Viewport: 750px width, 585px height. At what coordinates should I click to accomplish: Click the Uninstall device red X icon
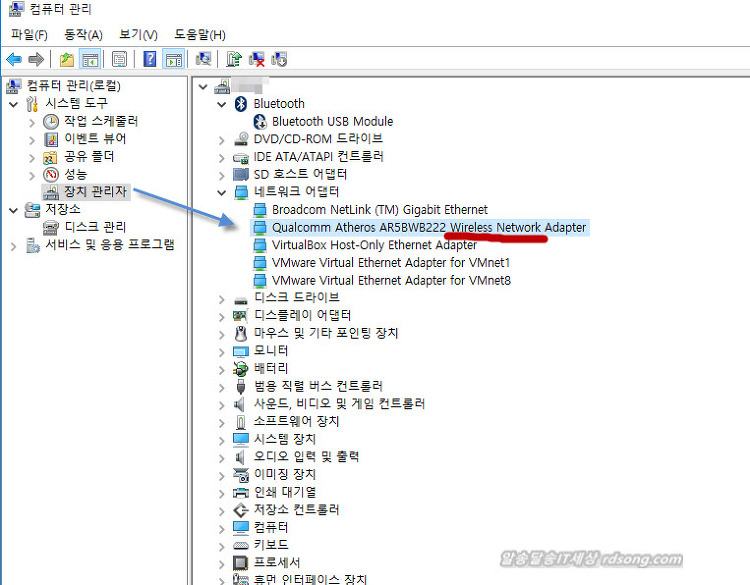pos(256,59)
